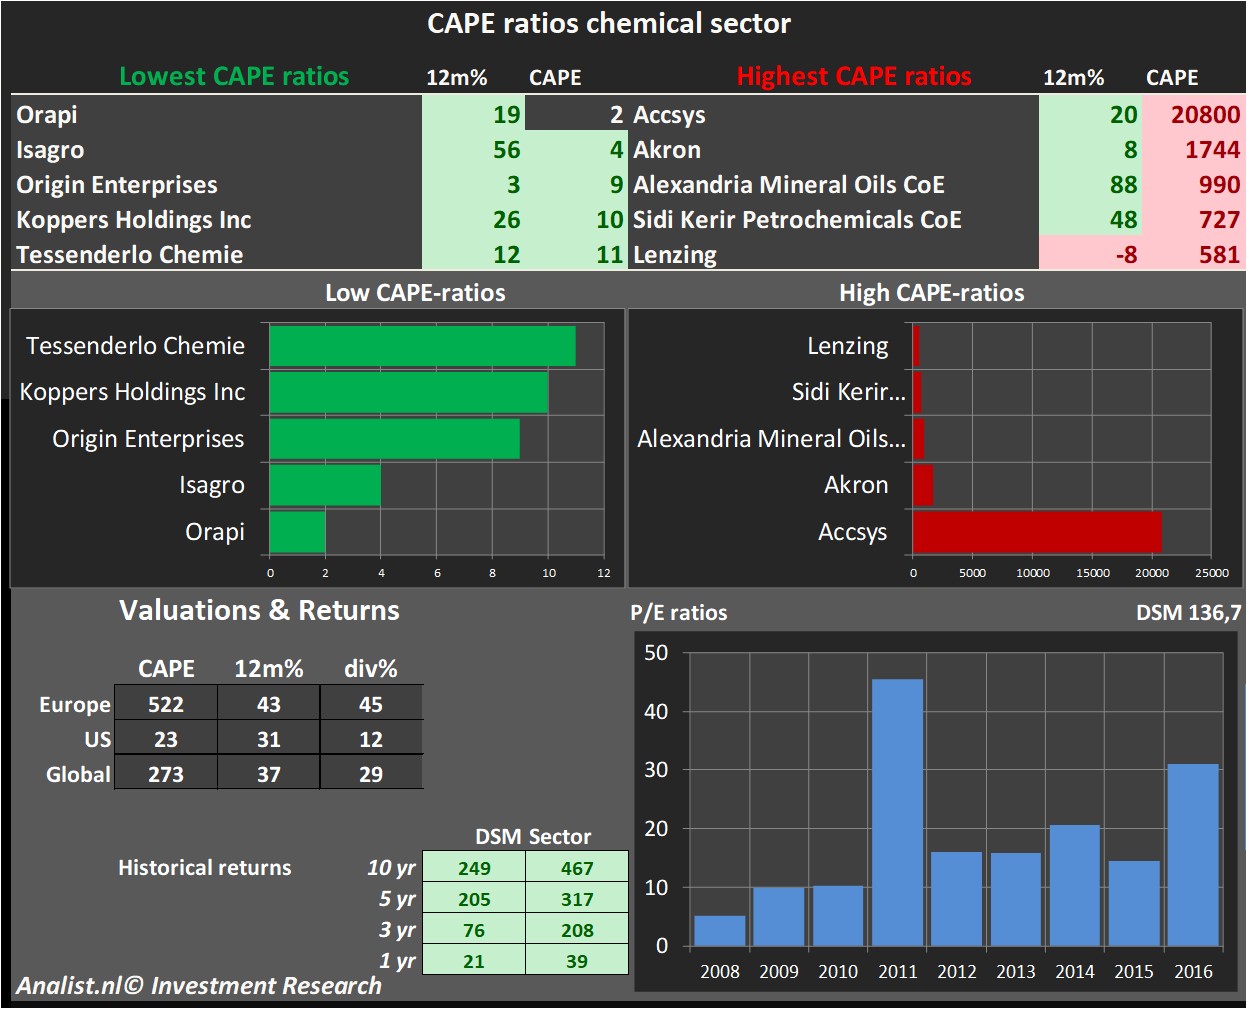Click the 1 yr Sector return cell 39
Viewport: 1247px width, 1009px height.
pyautogui.click(x=577, y=961)
